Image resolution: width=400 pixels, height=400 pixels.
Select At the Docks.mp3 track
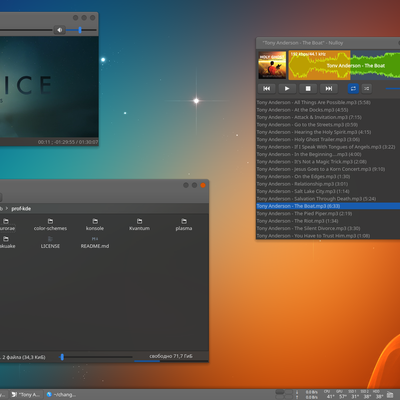tap(328, 110)
